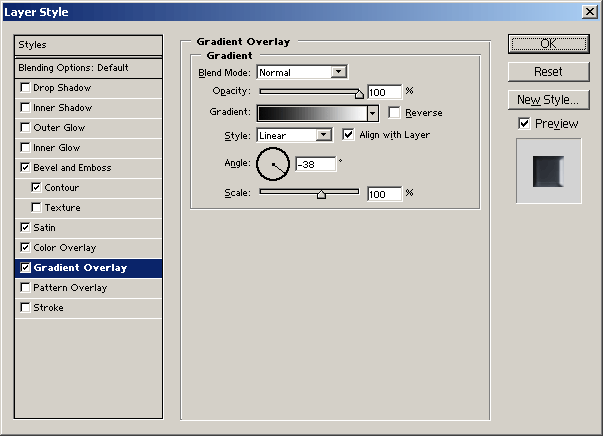Click the style preview thumbnail
This screenshot has height=436, width=603.
coord(547,171)
